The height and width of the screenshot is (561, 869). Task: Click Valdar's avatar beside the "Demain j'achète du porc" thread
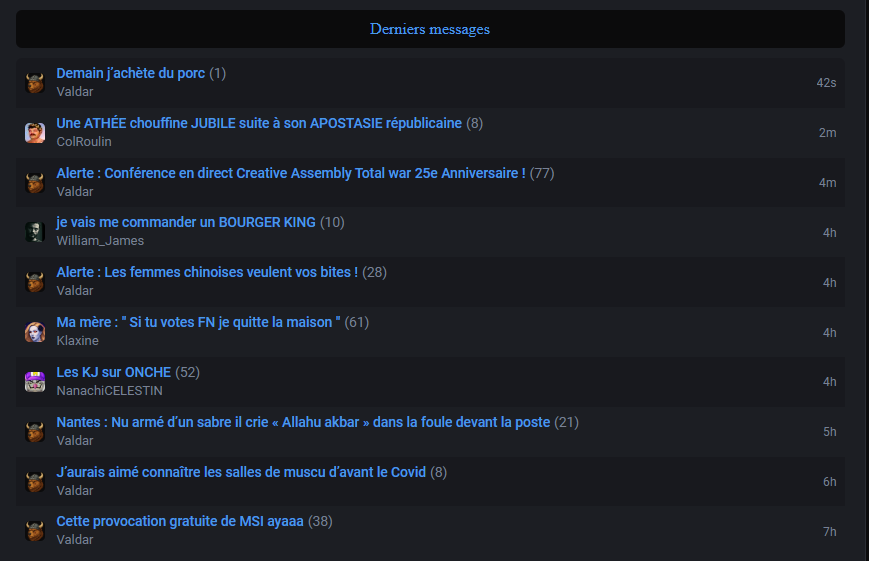[x=35, y=83]
